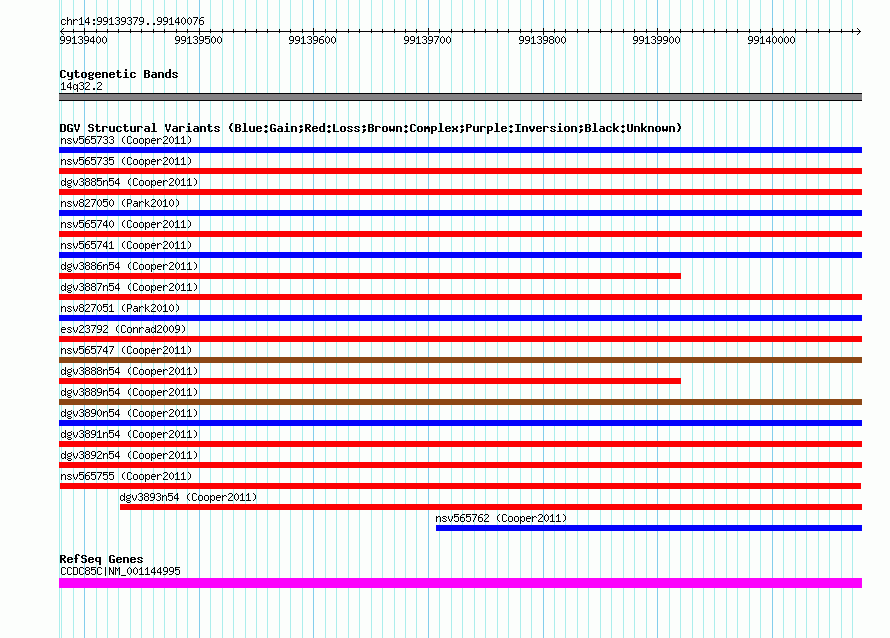Click the blue nsv565741 variant bar
The width and height of the screenshot is (890, 638).
tap(460, 255)
